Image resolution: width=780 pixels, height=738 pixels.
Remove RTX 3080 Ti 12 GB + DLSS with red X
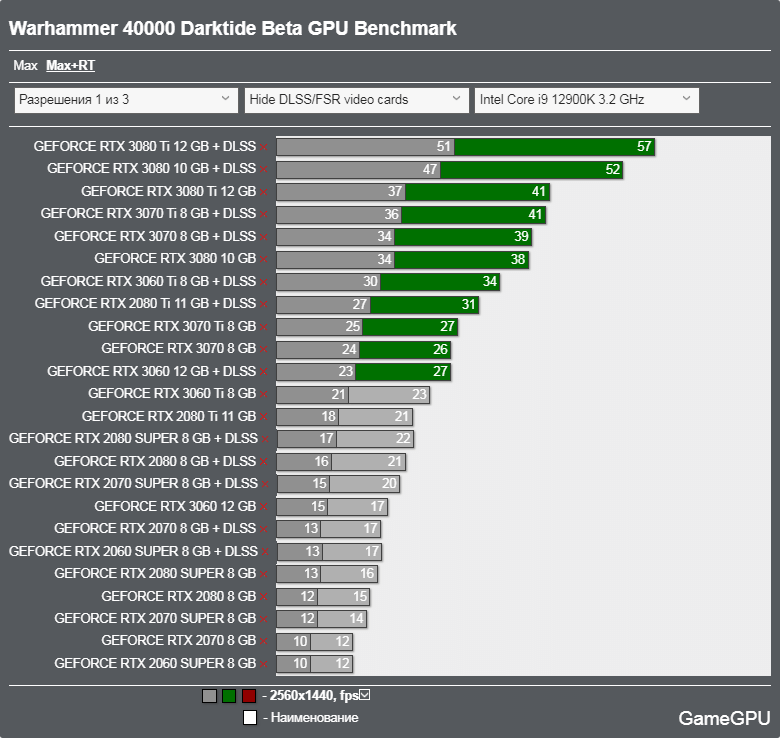pos(264,147)
